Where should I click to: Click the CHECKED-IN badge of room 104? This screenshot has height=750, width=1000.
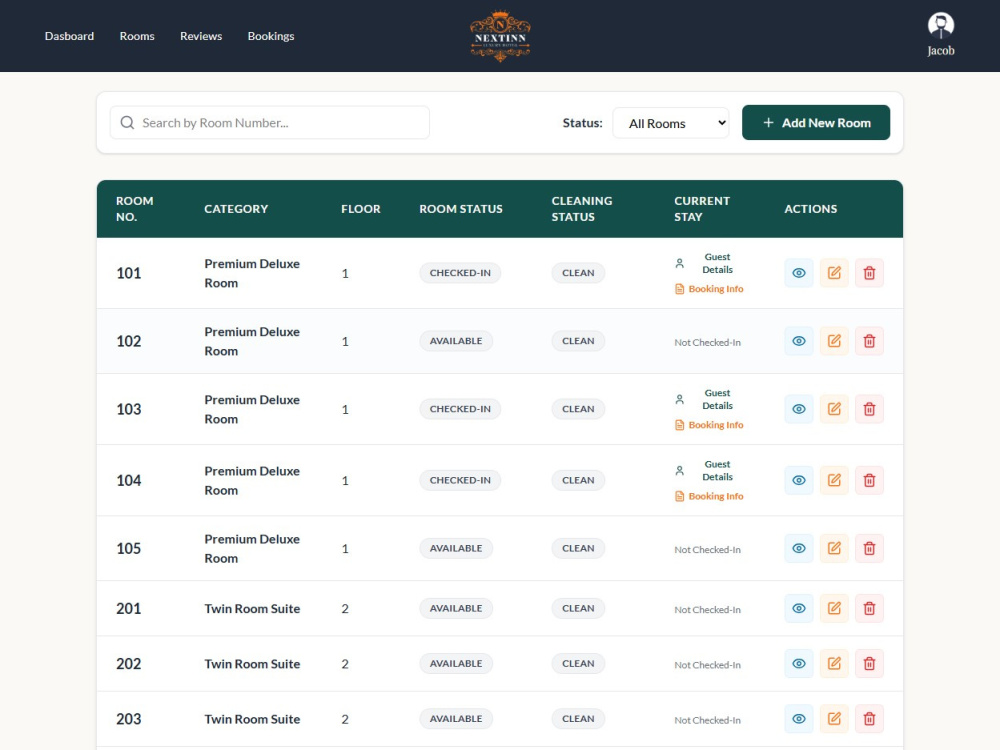[460, 480]
